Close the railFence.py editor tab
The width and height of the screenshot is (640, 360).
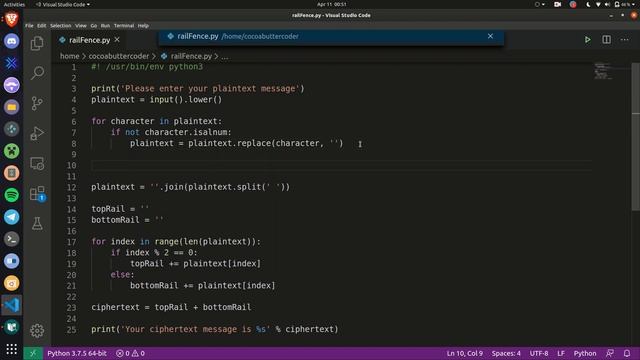[117, 40]
